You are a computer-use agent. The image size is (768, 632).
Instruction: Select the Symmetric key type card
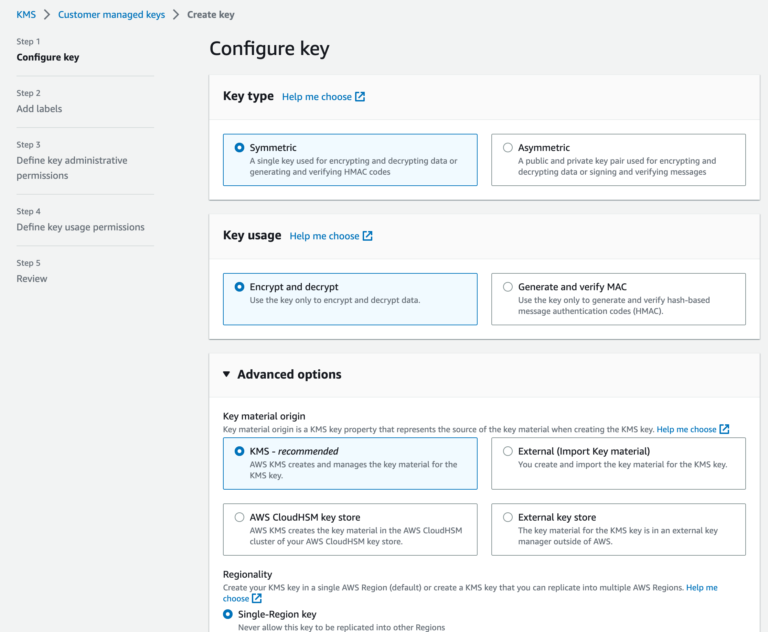tap(350, 160)
